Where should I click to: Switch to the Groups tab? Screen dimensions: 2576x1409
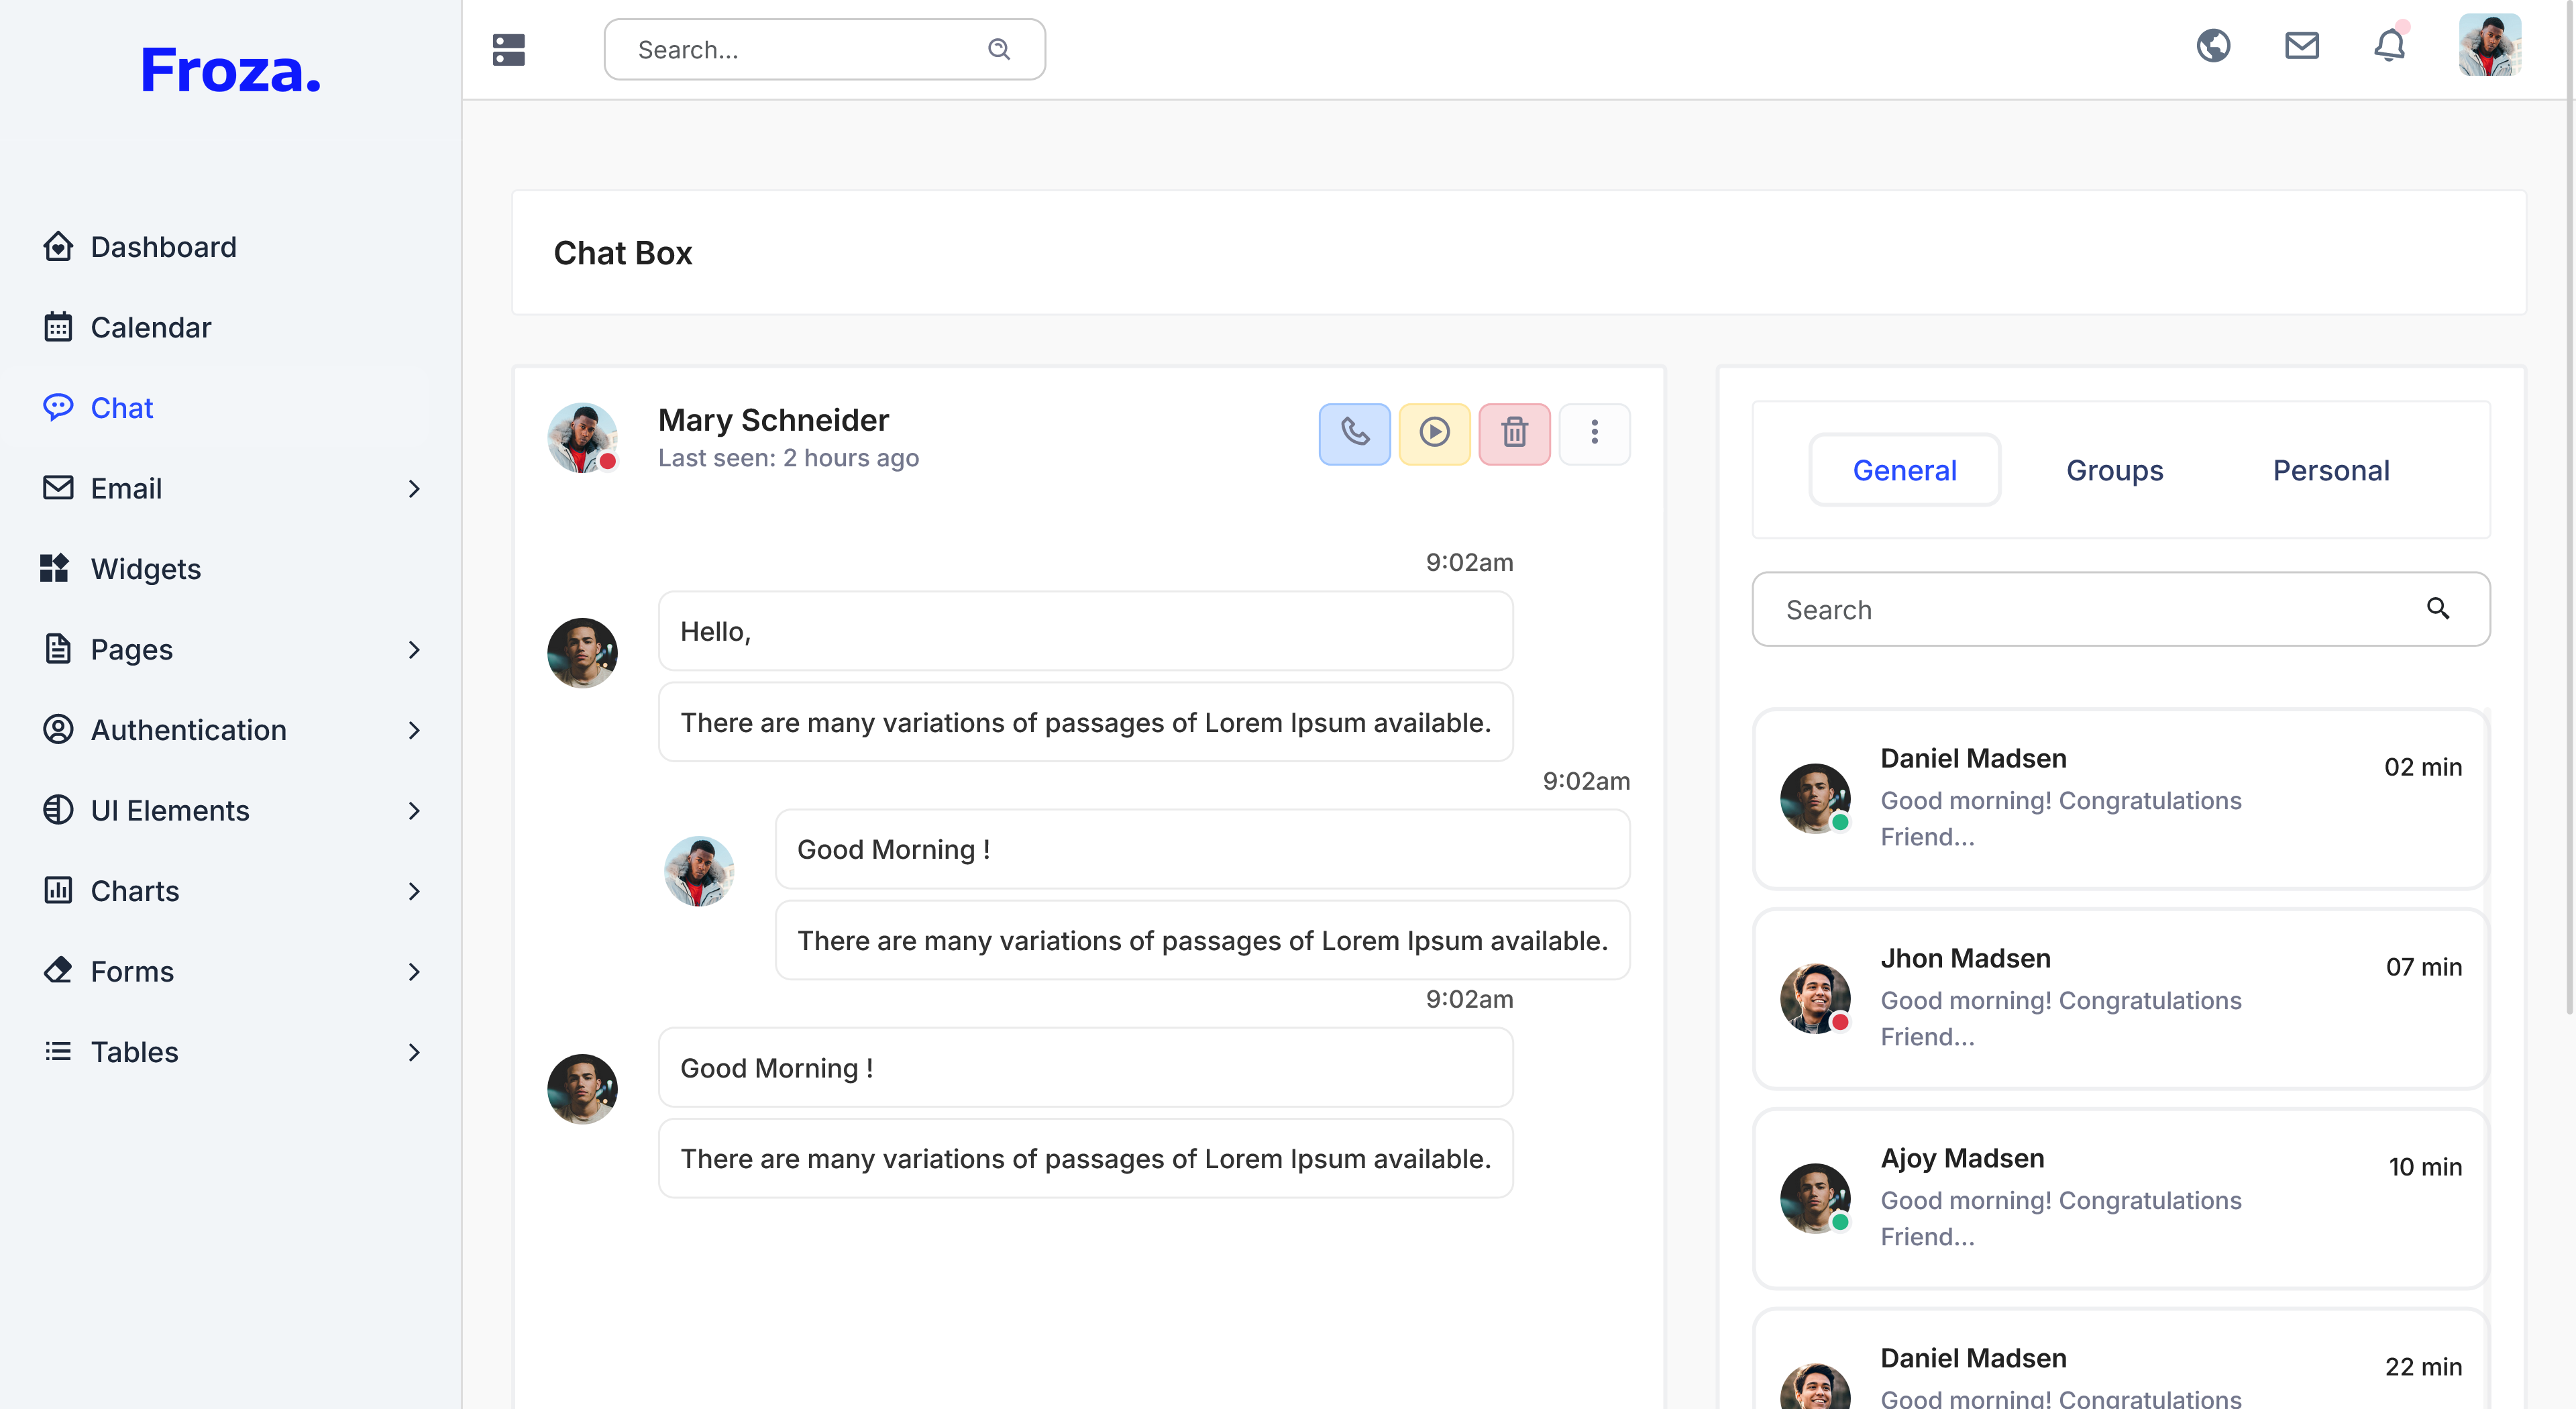click(2114, 470)
